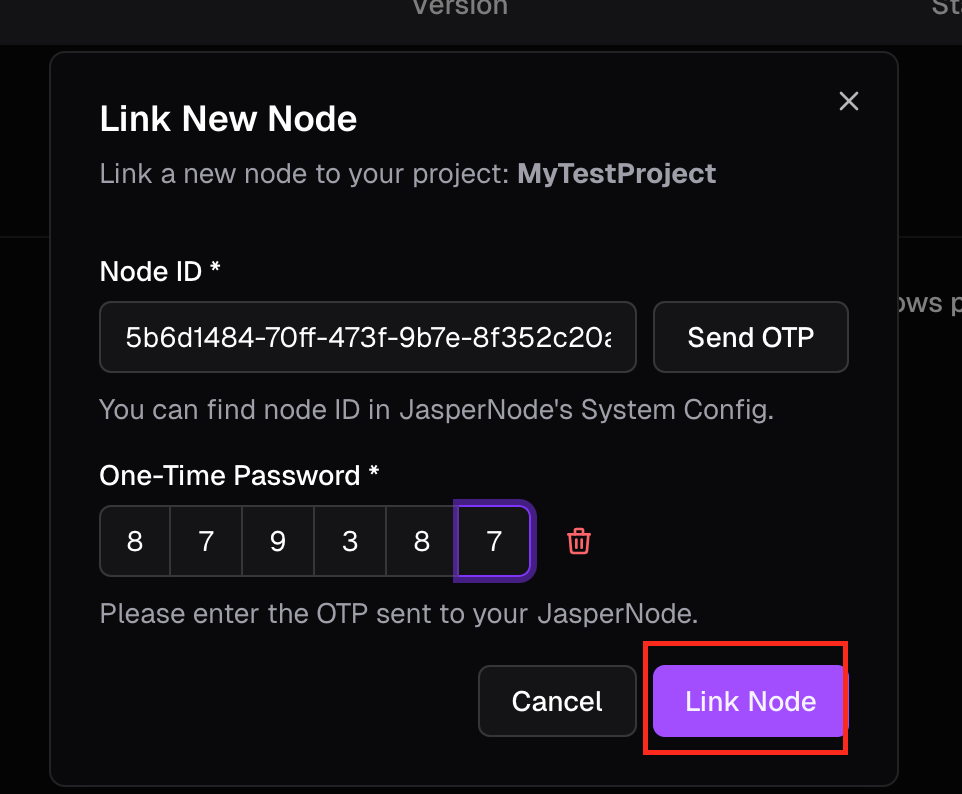
Task: Click the 'Please enter the OTP' helper text
Action: 398,612
